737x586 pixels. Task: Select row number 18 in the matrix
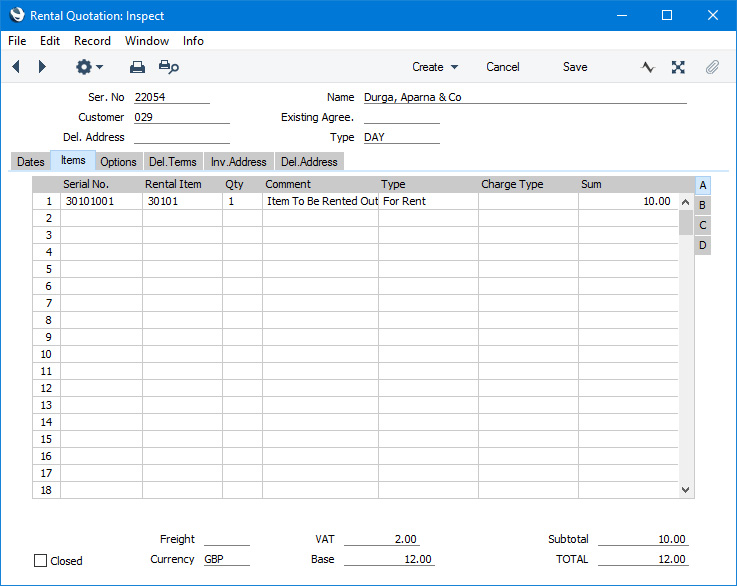[47, 490]
